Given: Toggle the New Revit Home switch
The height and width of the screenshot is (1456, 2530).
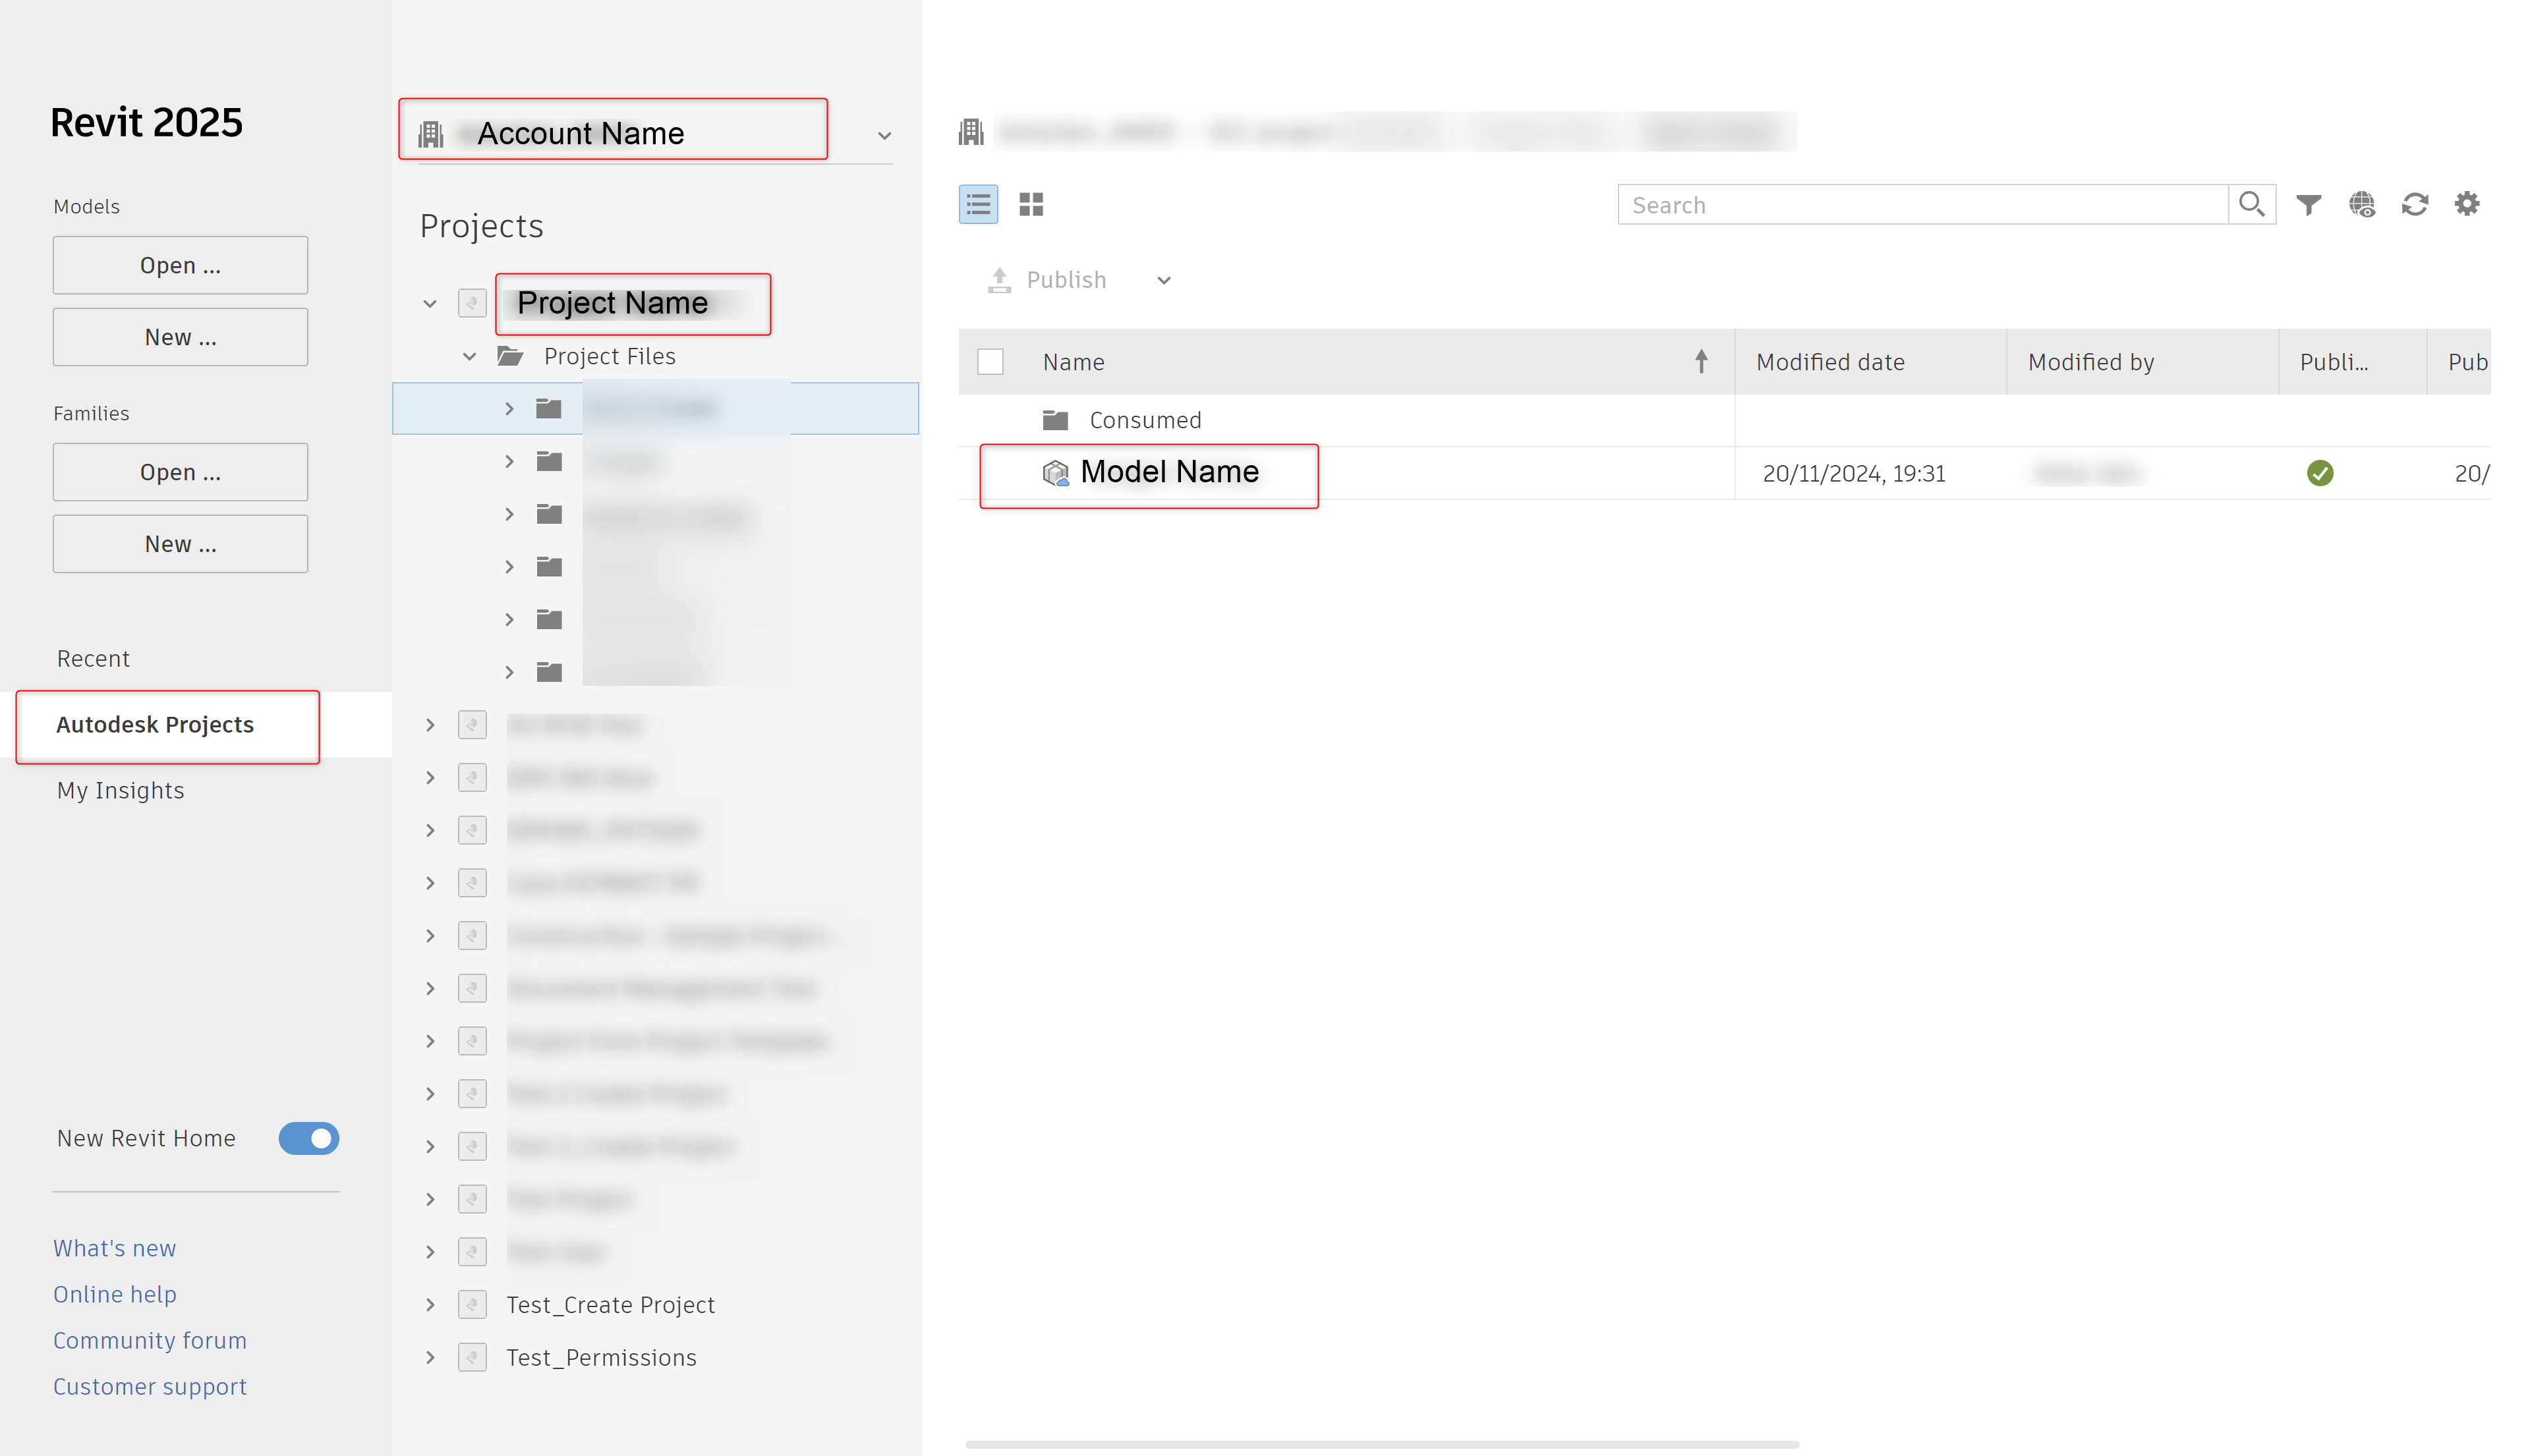Looking at the screenshot, I should coord(309,1138).
